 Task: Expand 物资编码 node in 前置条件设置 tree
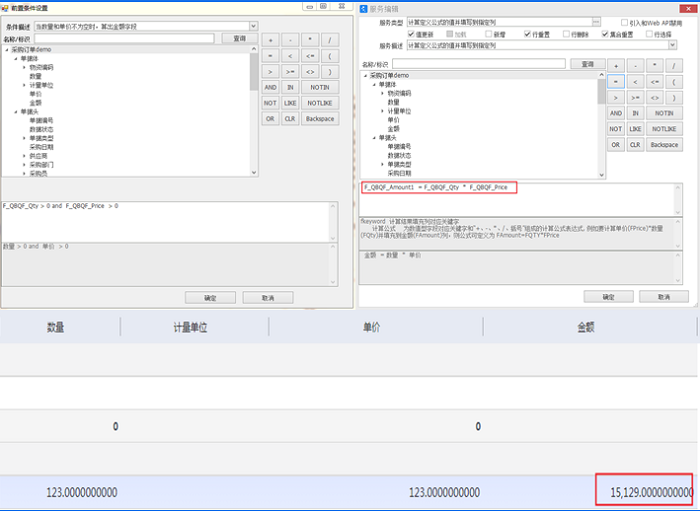[24, 67]
